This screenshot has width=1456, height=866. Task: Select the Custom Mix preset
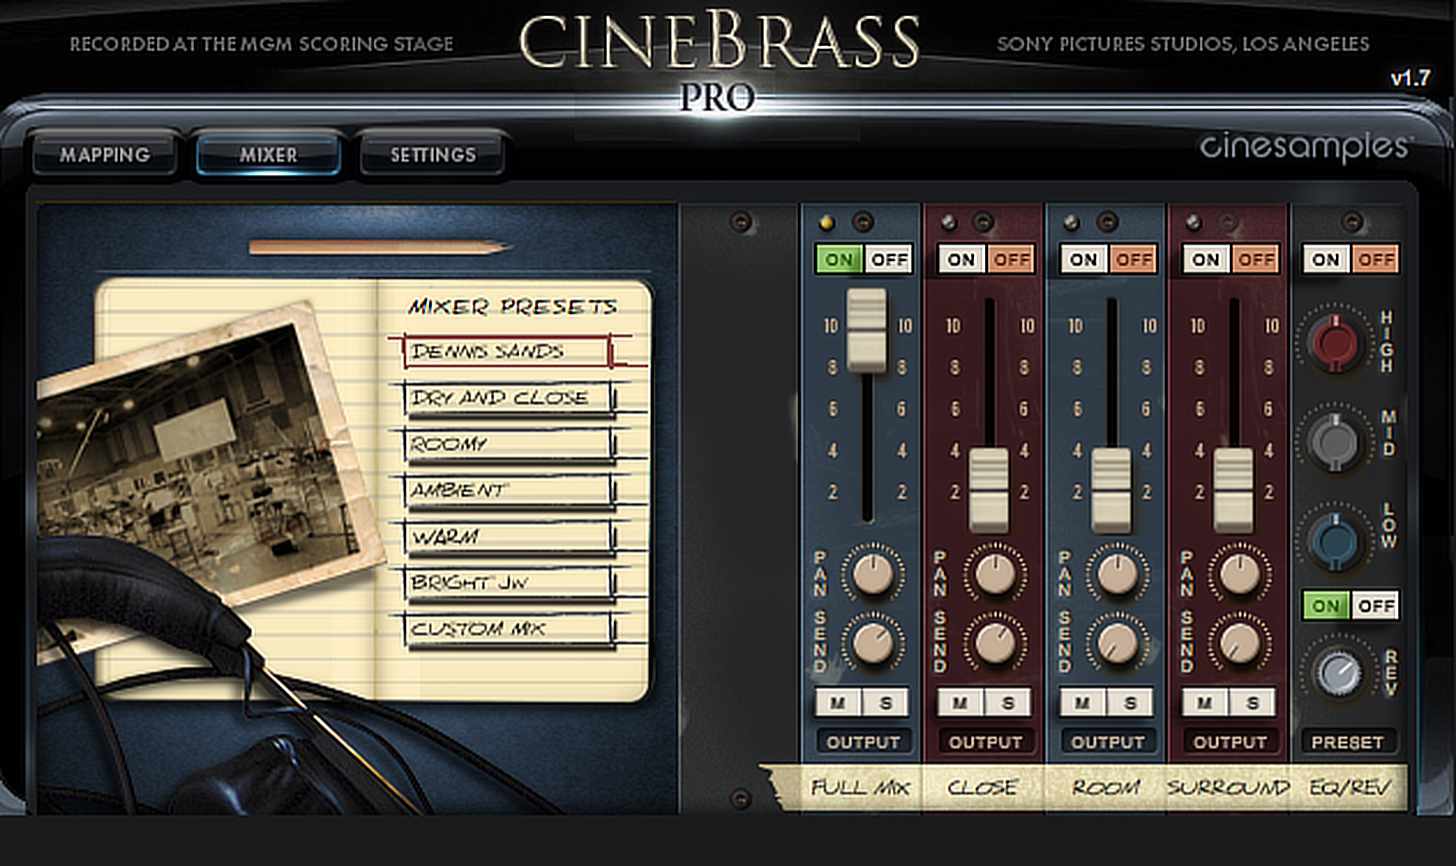pos(510,629)
